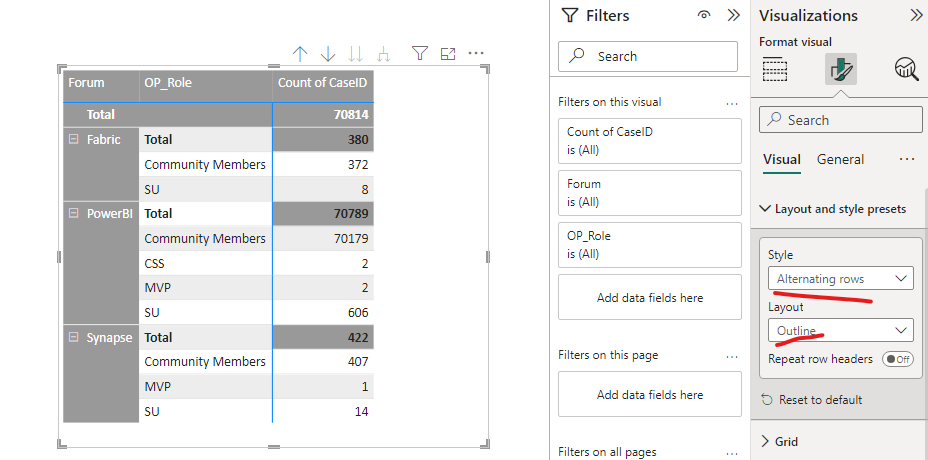Screen dimensions: 928x460
Task: Open the Forum filter card
Action: (650, 193)
